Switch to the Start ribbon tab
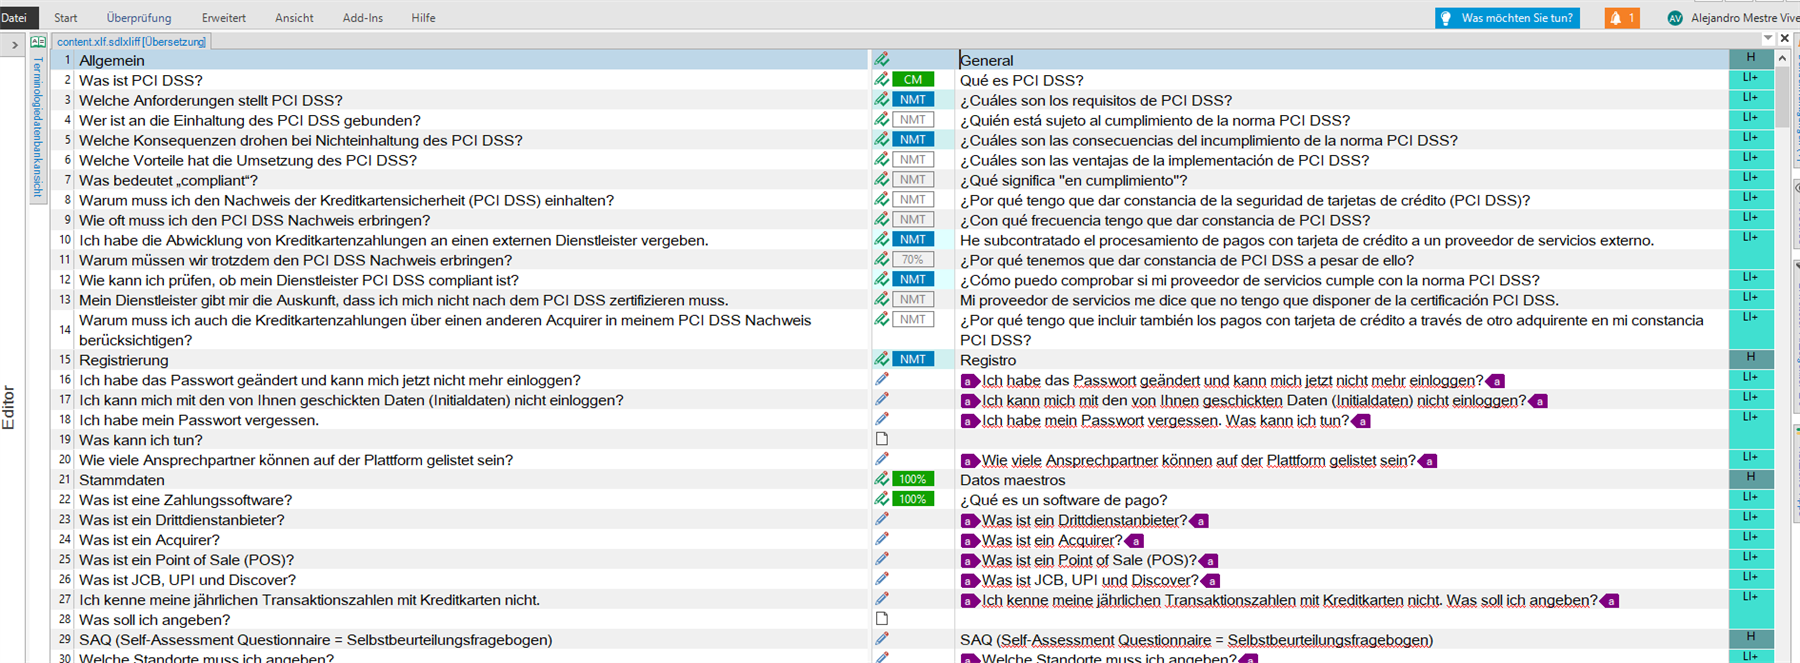1800x663 pixels. (x=66, y=18)
